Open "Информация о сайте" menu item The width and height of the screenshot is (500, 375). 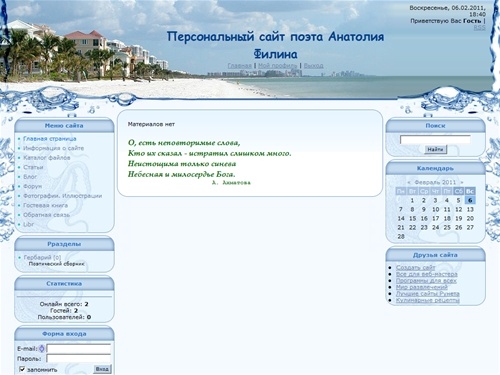53,148
